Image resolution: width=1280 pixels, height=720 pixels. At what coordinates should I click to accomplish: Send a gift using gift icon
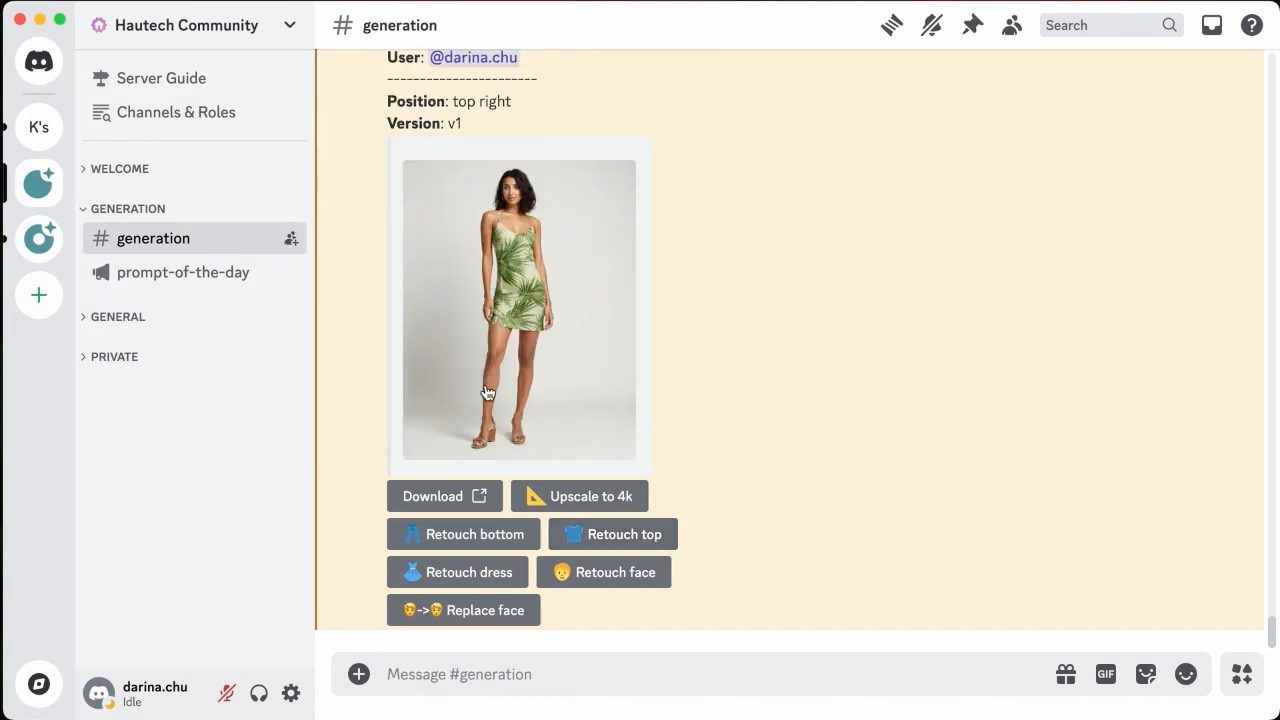click(1066, 674)
